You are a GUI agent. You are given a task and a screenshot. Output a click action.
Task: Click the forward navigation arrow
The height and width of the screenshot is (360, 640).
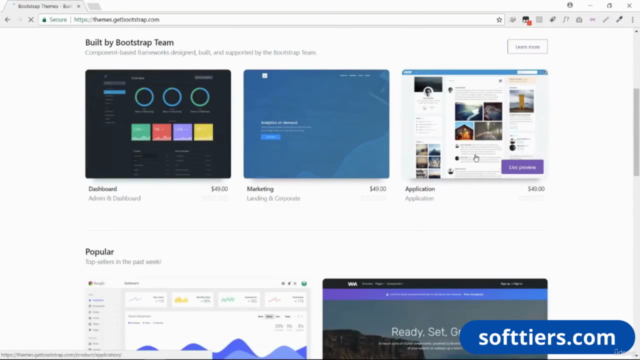19,20
